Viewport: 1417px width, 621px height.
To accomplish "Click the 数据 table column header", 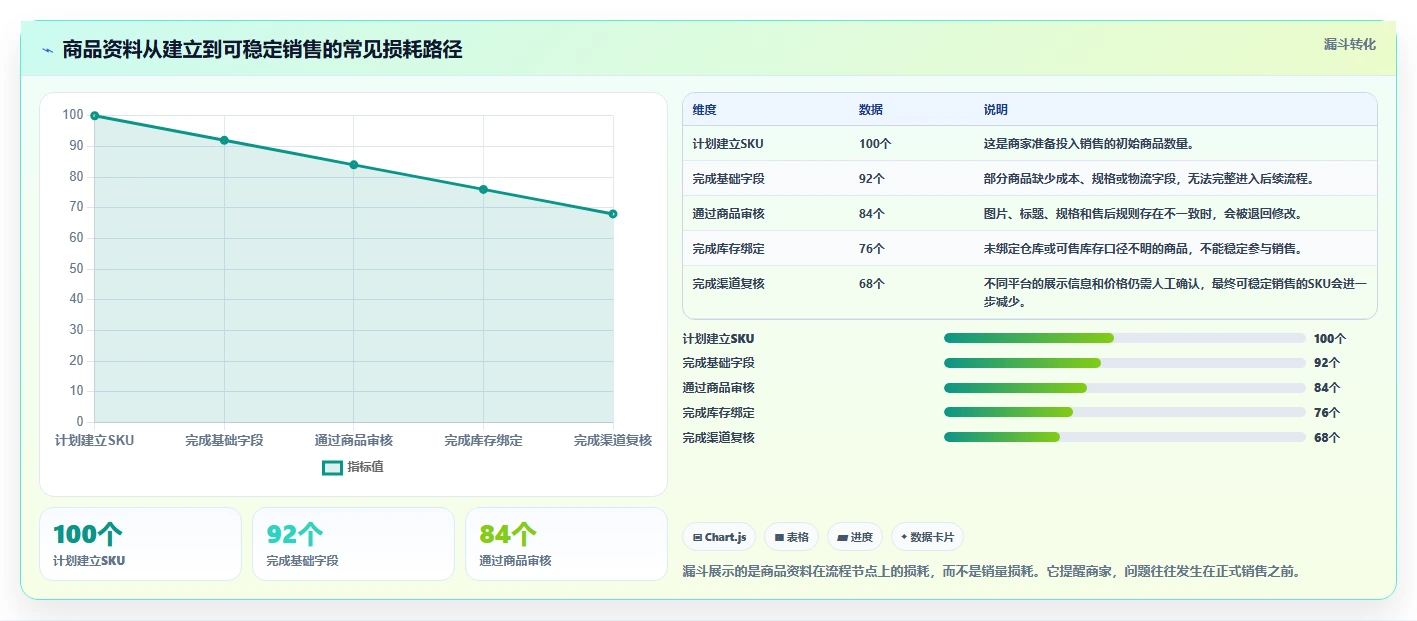I will click(870, 110).
